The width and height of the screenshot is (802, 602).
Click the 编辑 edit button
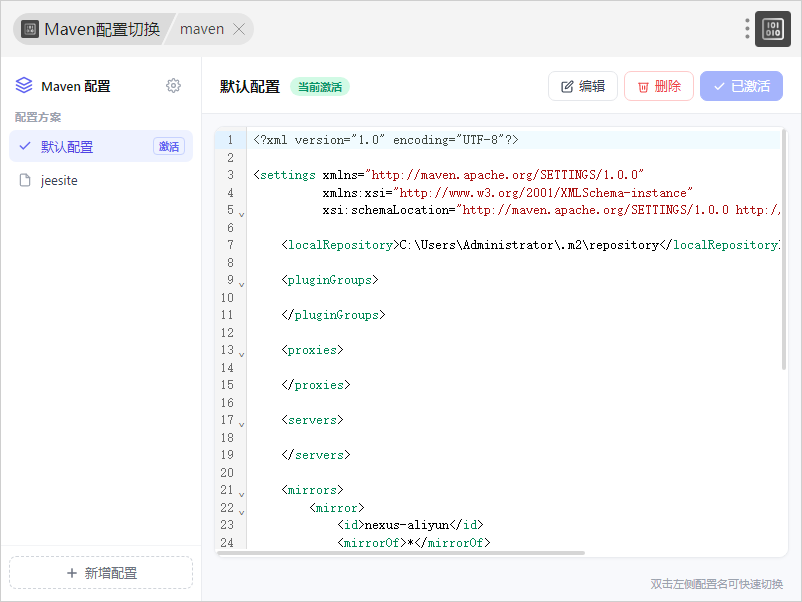[583, 86]
